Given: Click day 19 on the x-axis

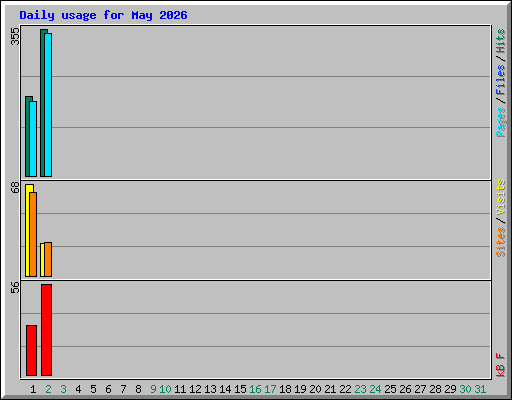Looking at the screenshot, I should [x=300, y=389].
